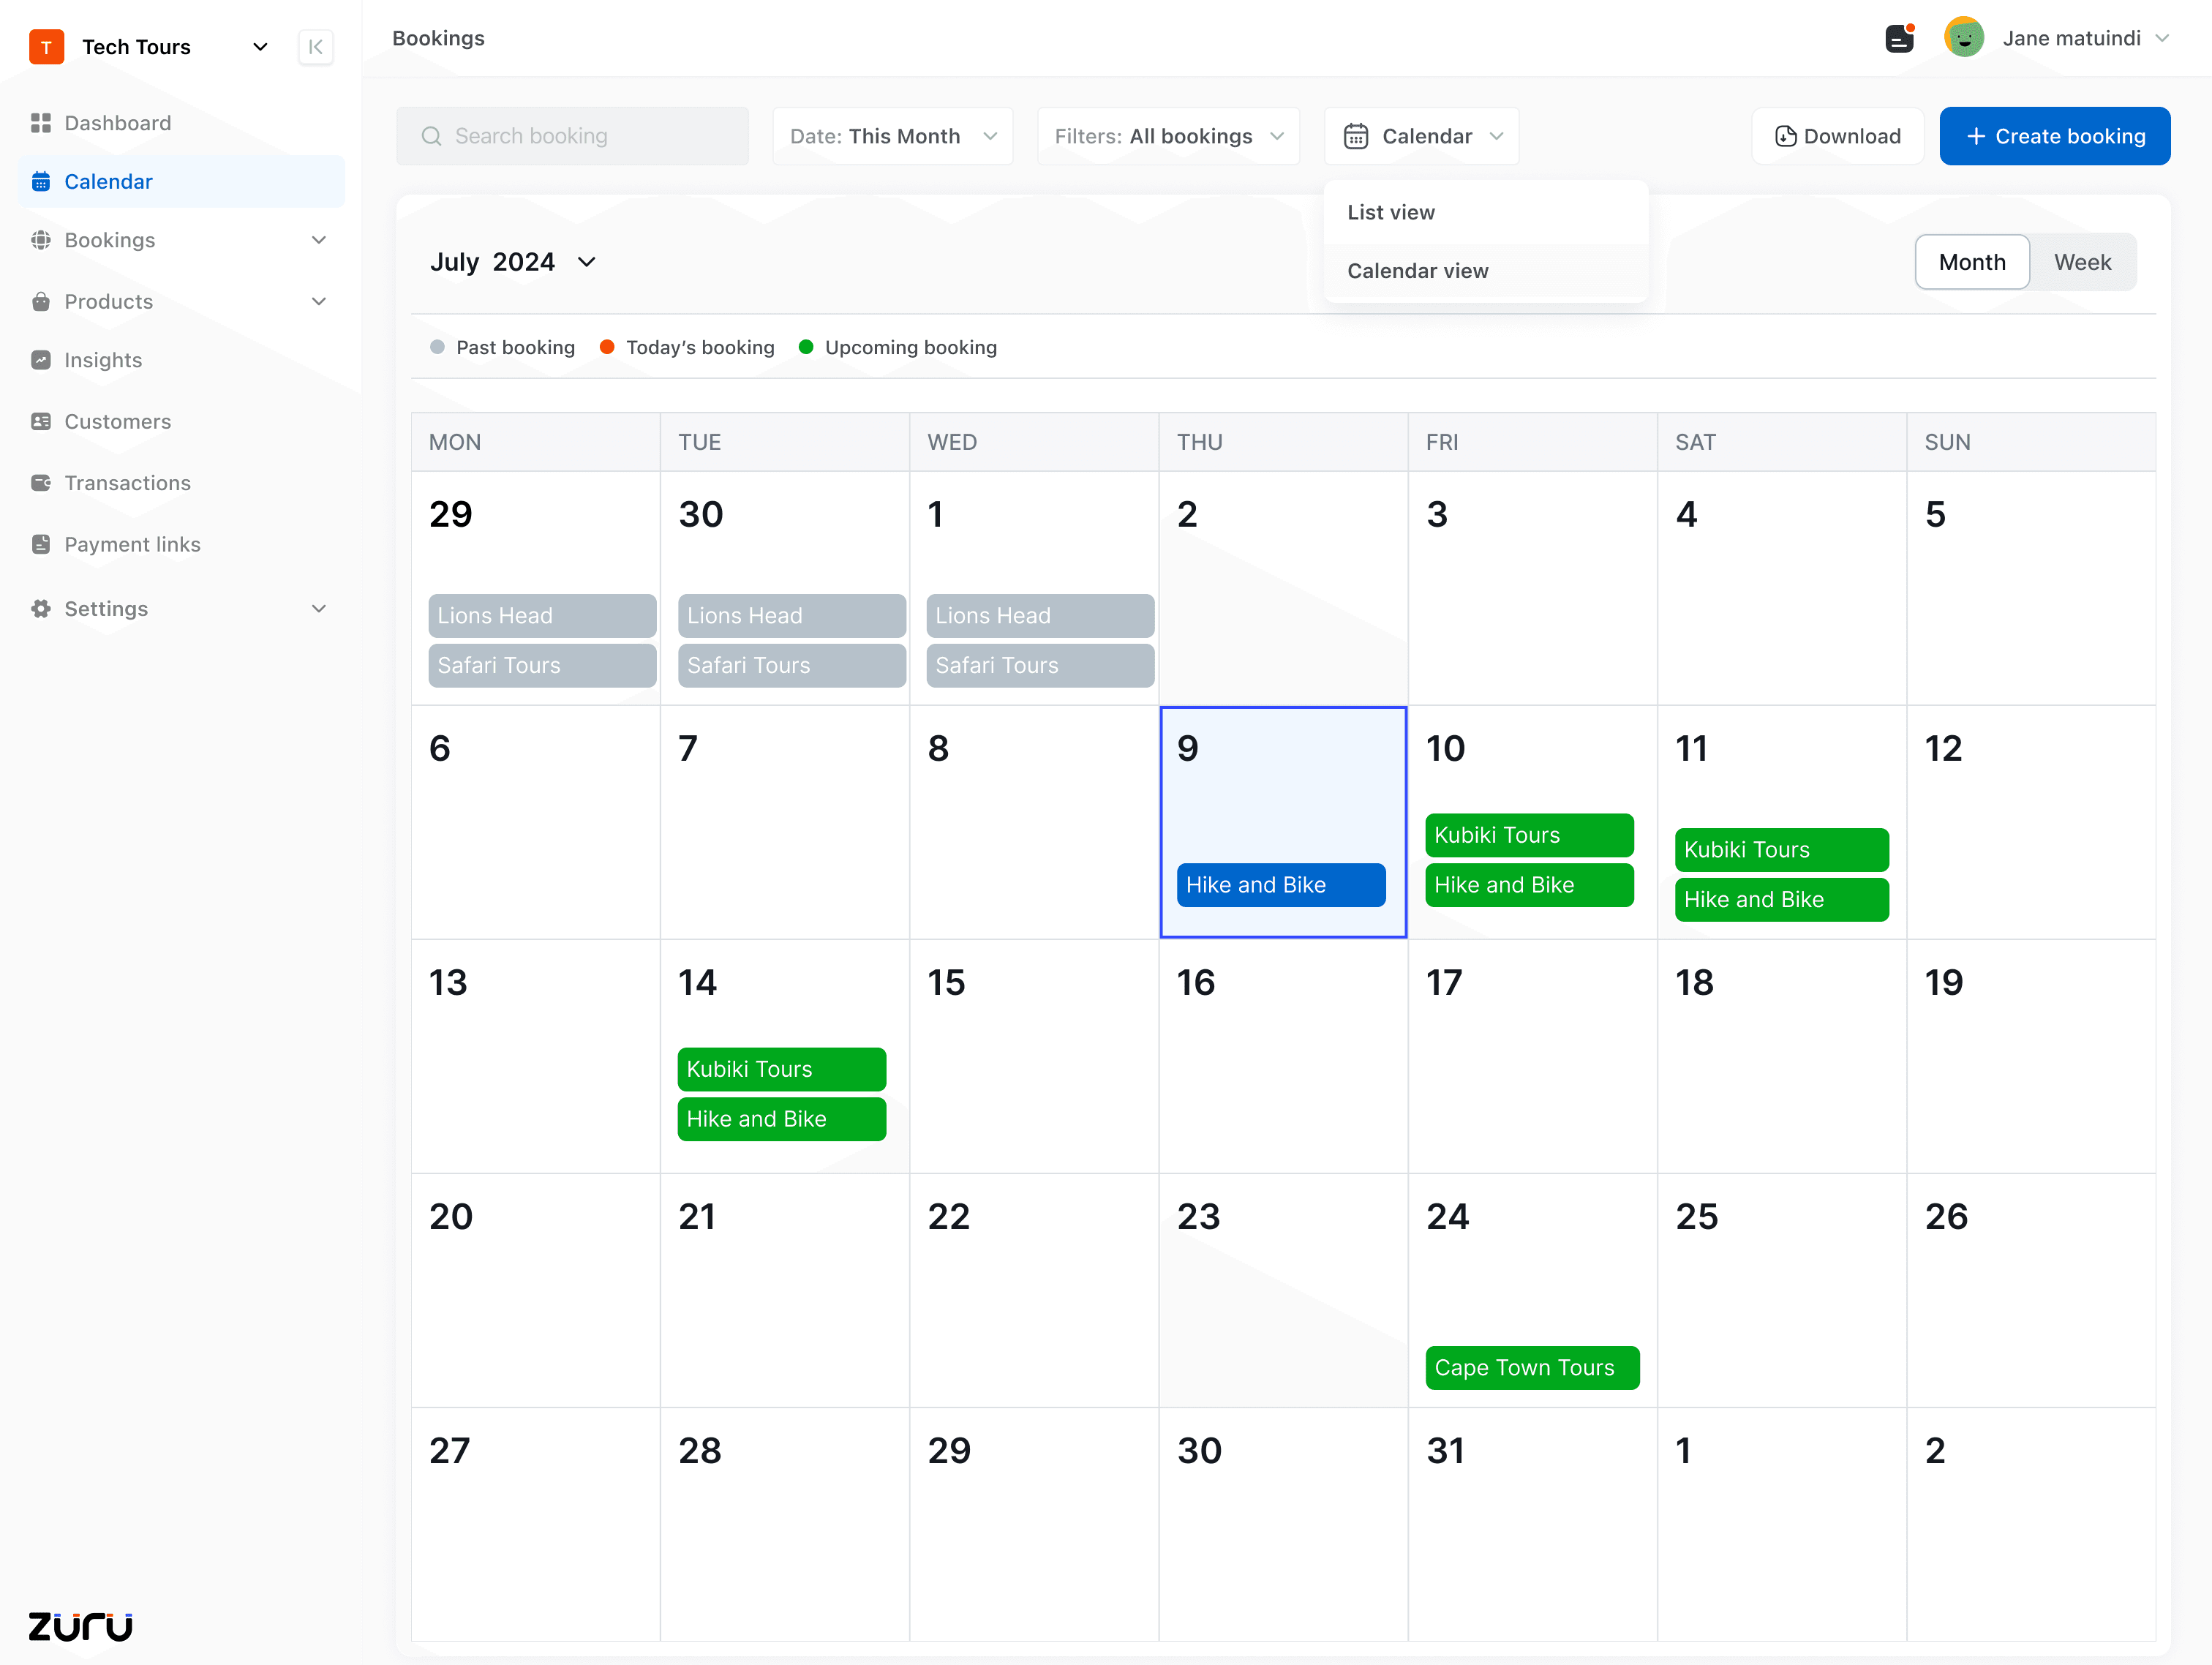
Task: Choose List view from the menu
Action: click(1391, 212)
